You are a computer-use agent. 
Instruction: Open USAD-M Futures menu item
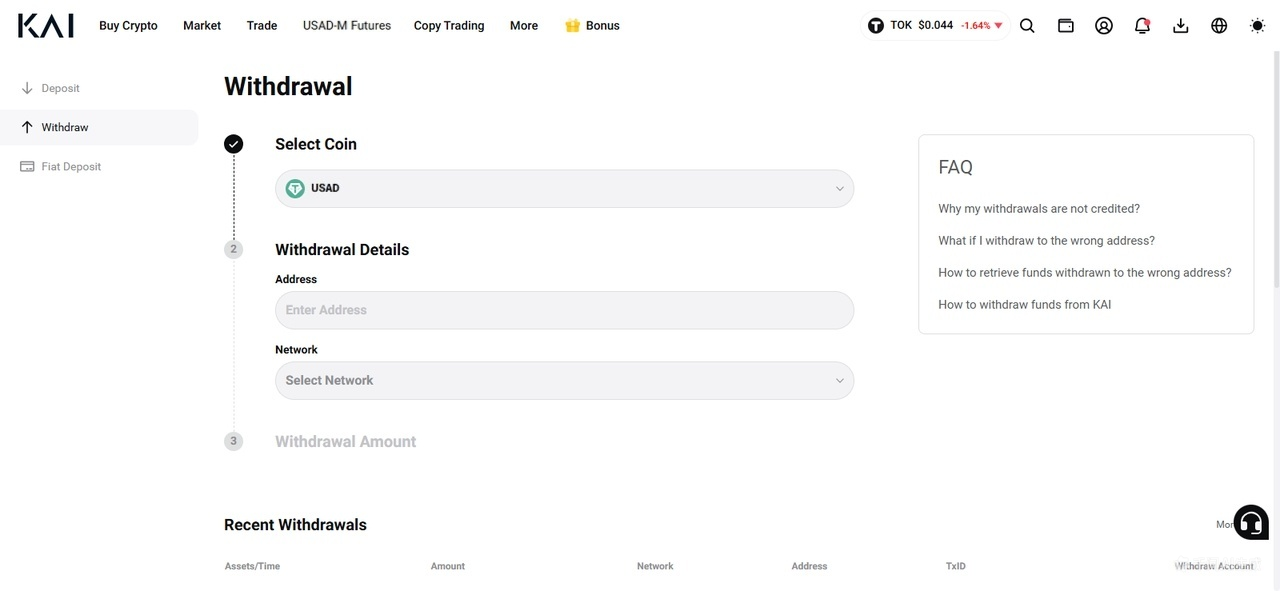coord(347,26)
